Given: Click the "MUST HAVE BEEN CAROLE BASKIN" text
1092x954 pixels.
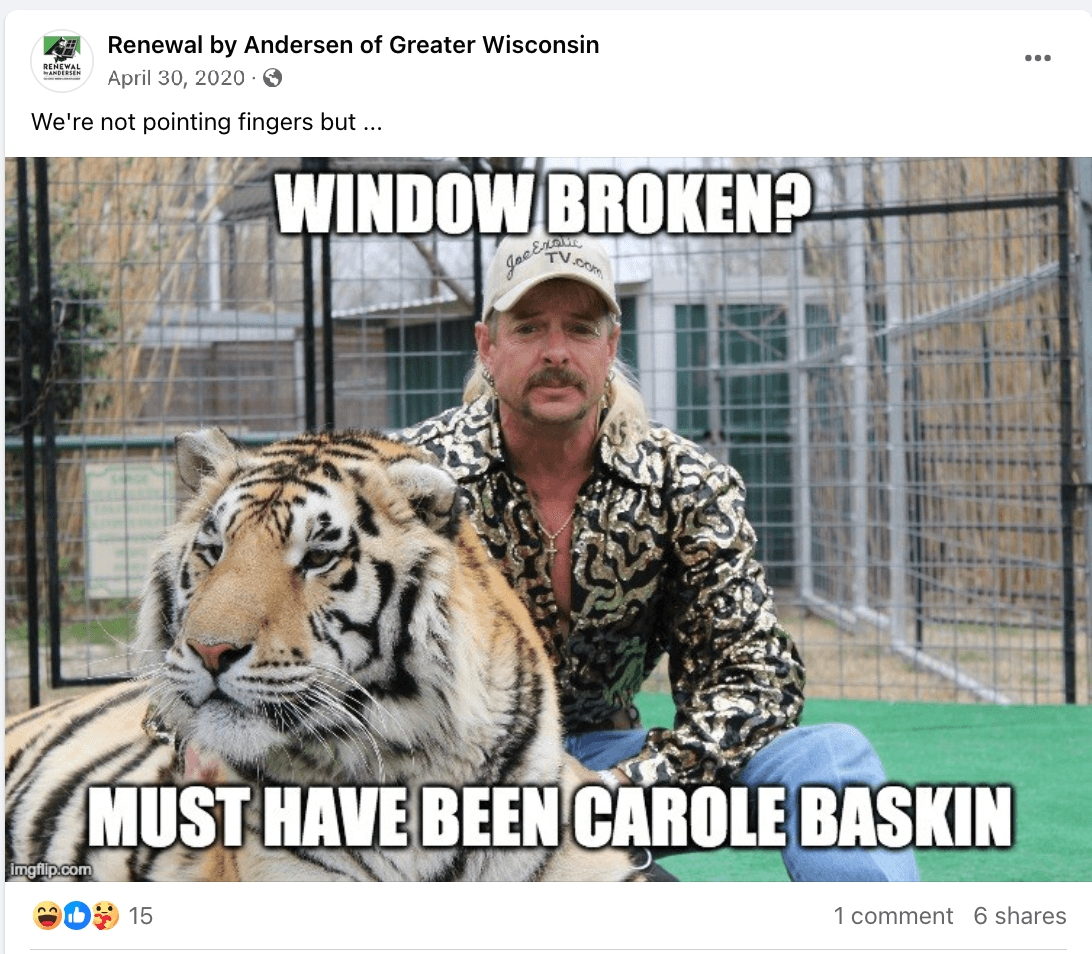Looking at the screenshot, I should 549,816.
